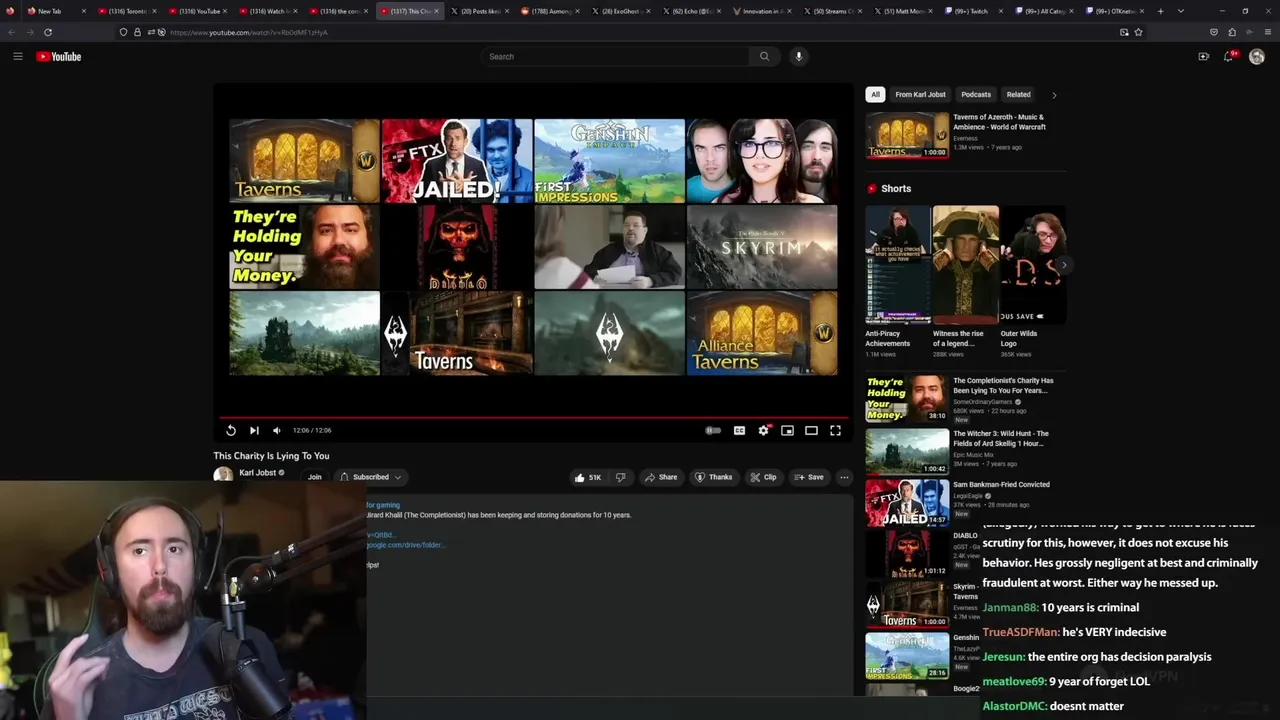Replay the video with the replay icon
The height and width of the screenshot is (720, 1280).
click(231, 430)
